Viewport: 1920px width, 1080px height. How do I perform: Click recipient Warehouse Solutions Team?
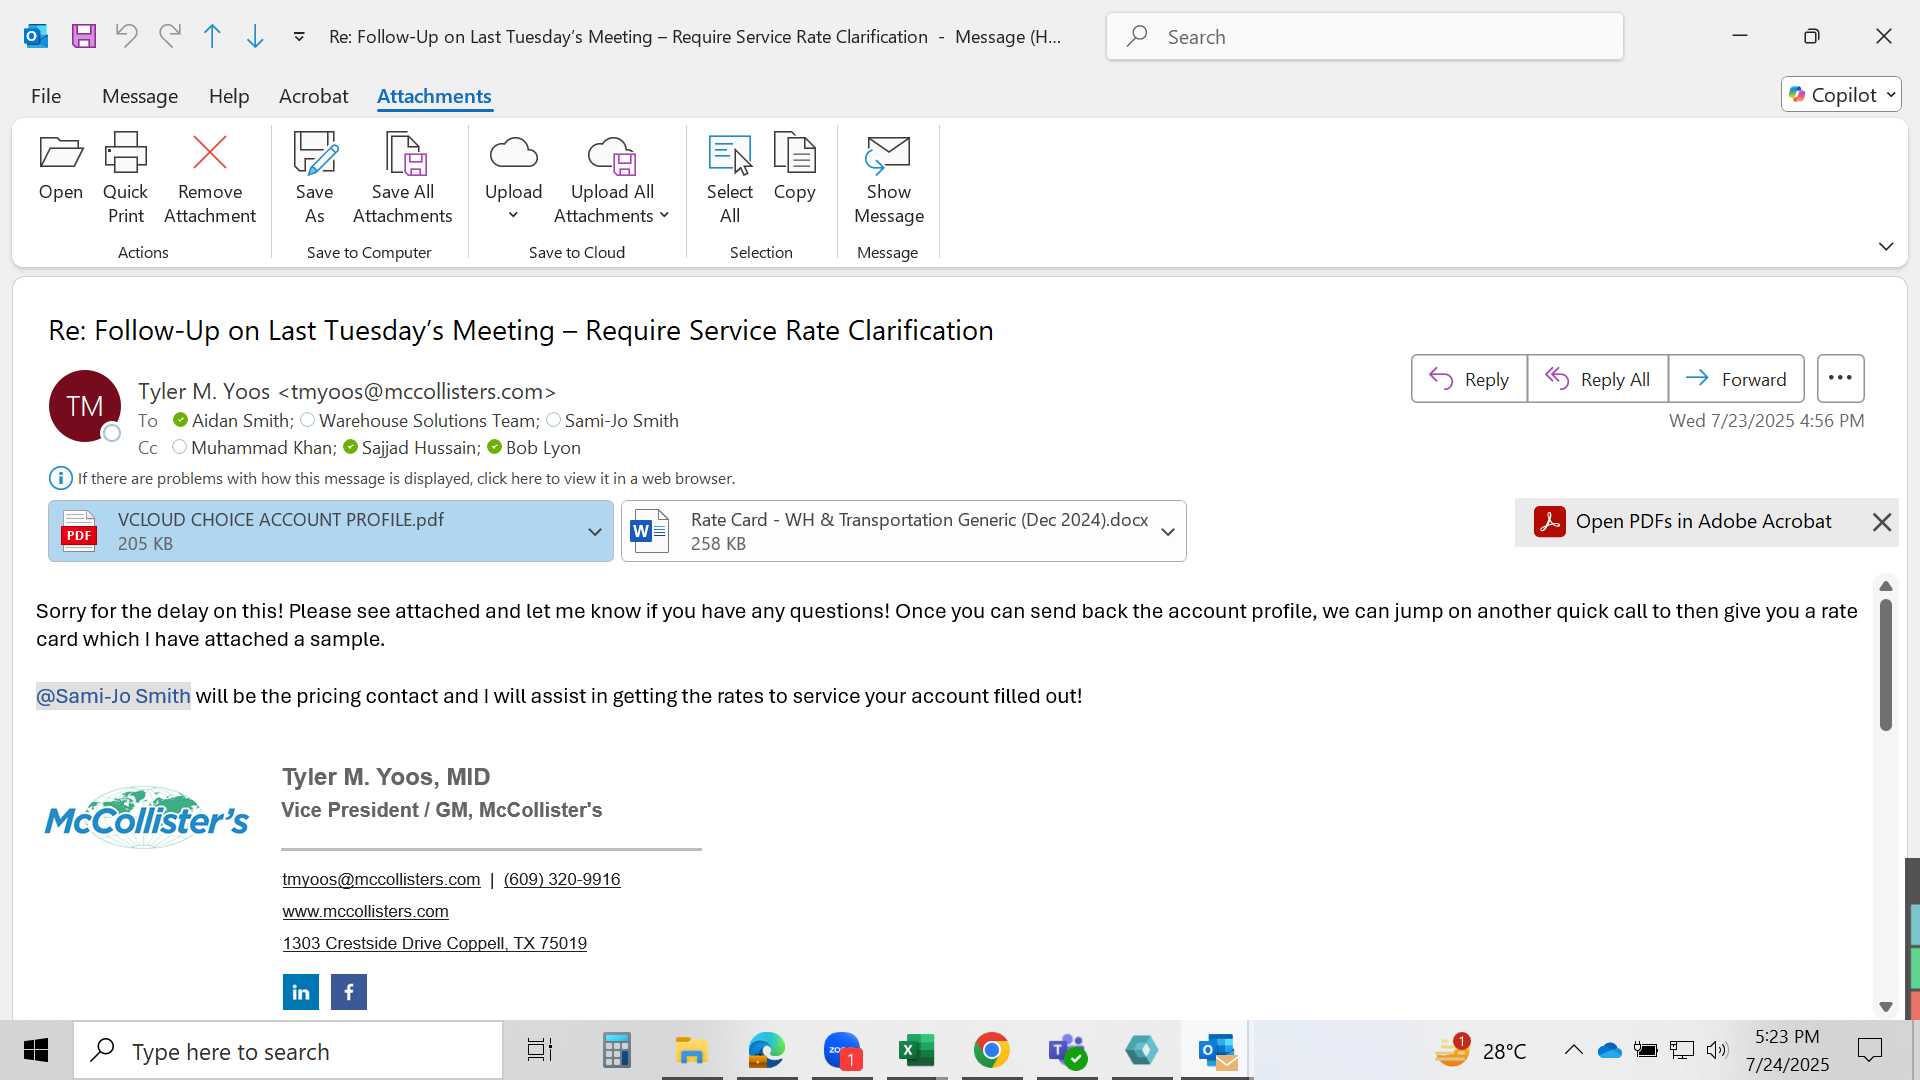pyautogui.click(x=429, y=421)
